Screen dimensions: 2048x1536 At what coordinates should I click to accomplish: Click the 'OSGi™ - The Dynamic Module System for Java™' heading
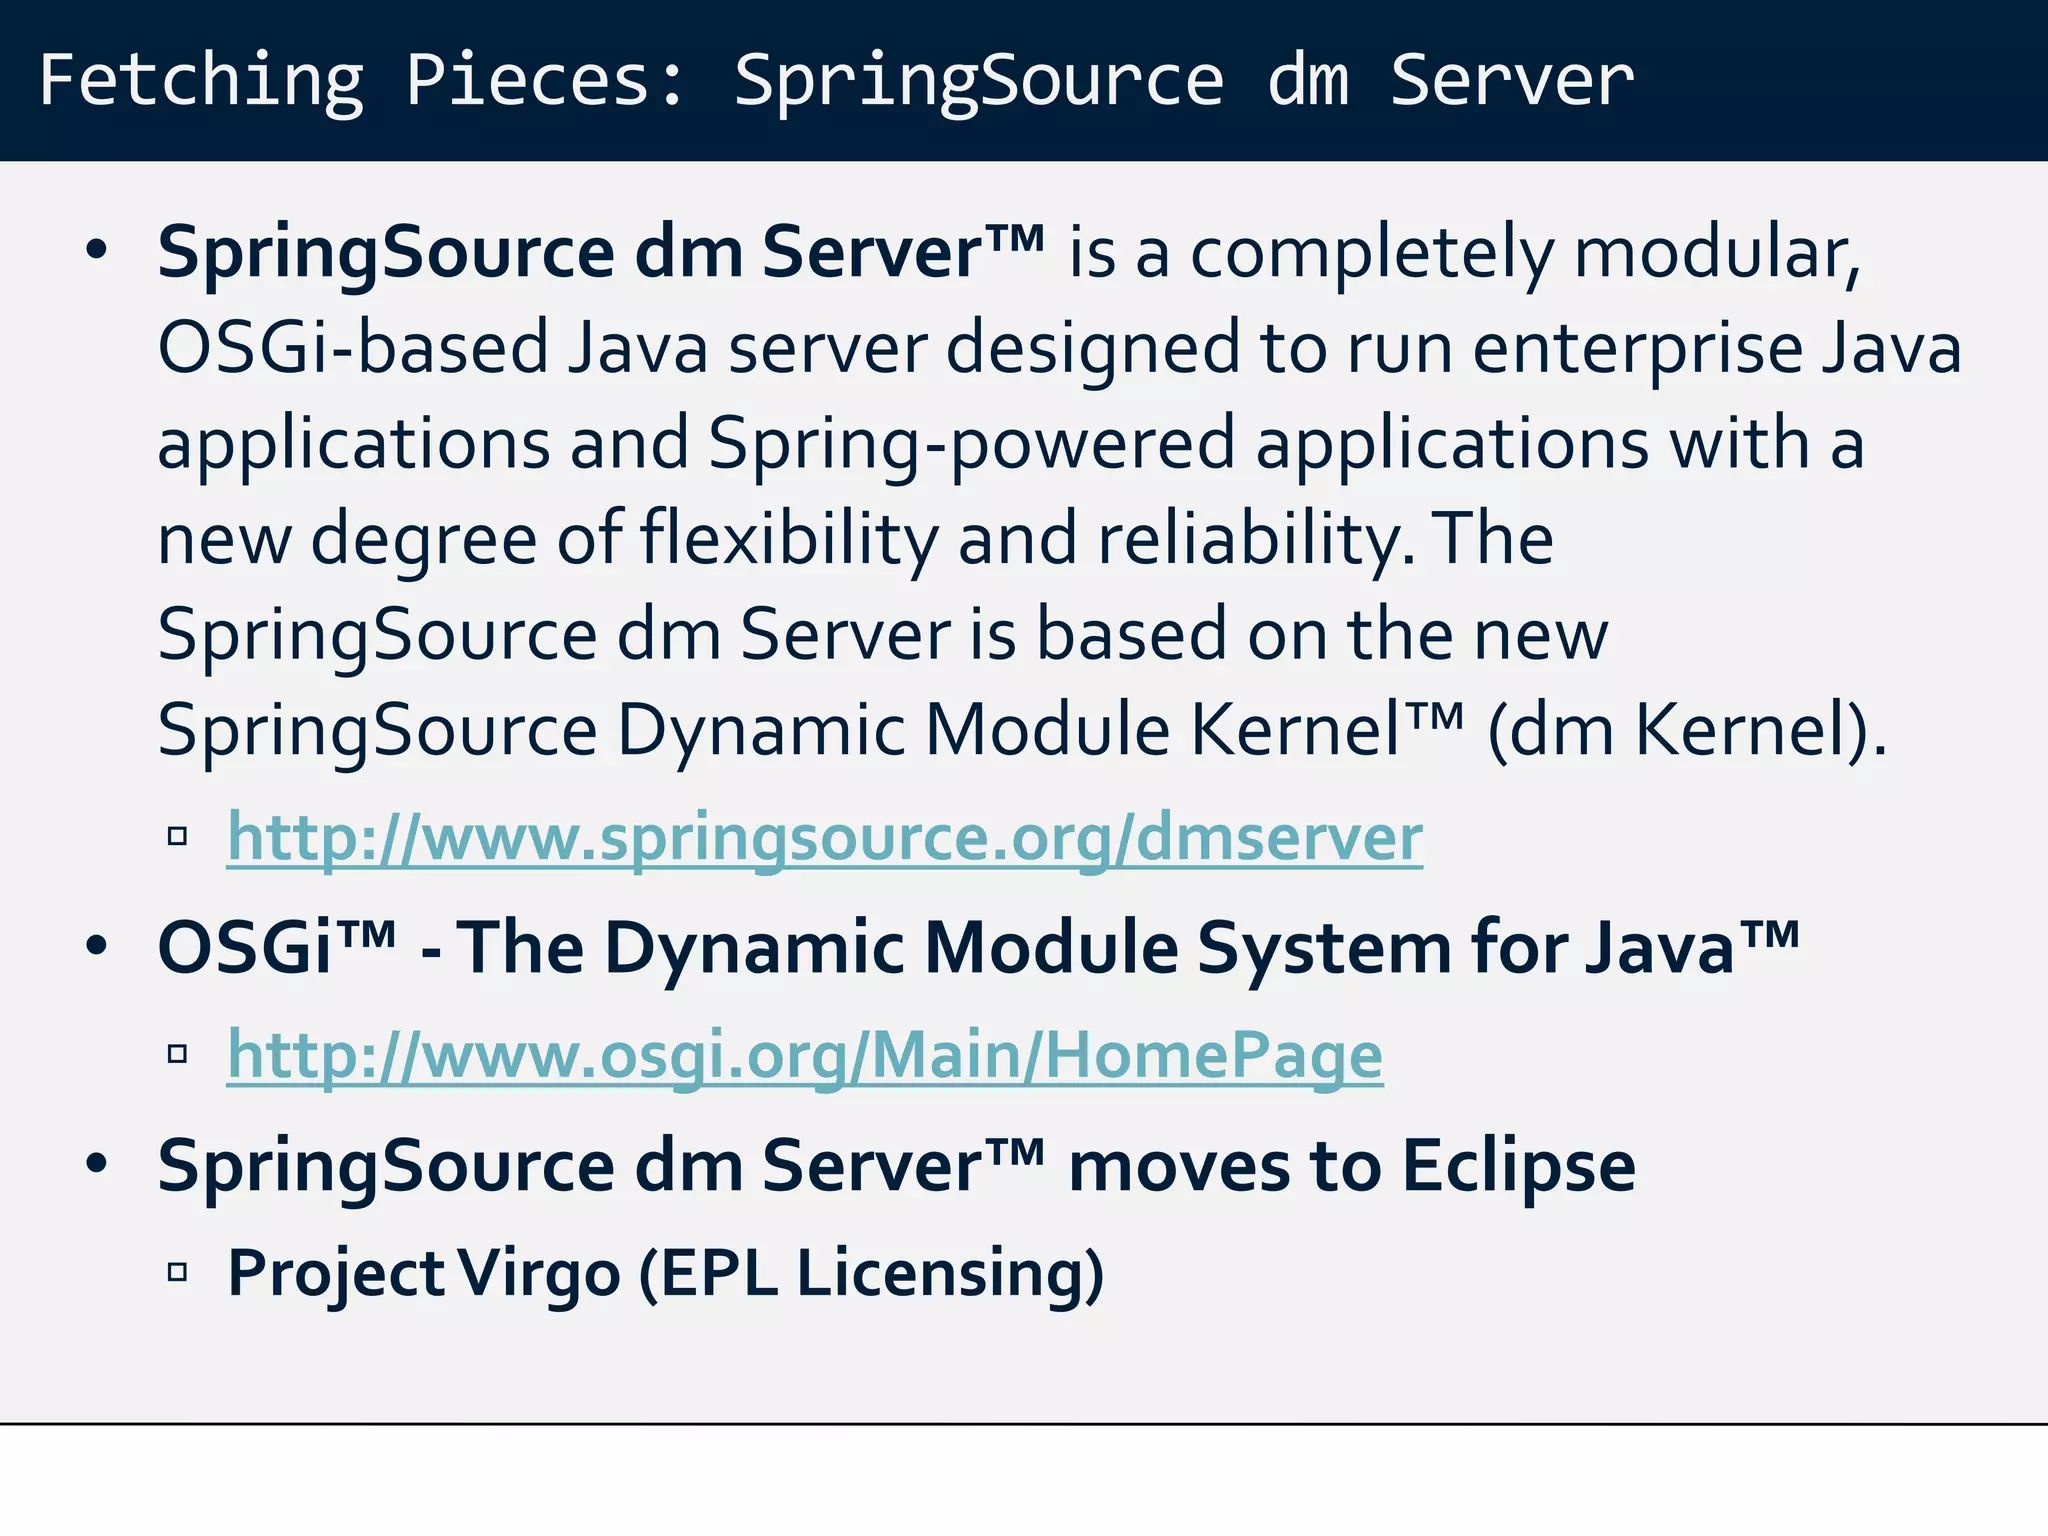(x=978, y=947)
